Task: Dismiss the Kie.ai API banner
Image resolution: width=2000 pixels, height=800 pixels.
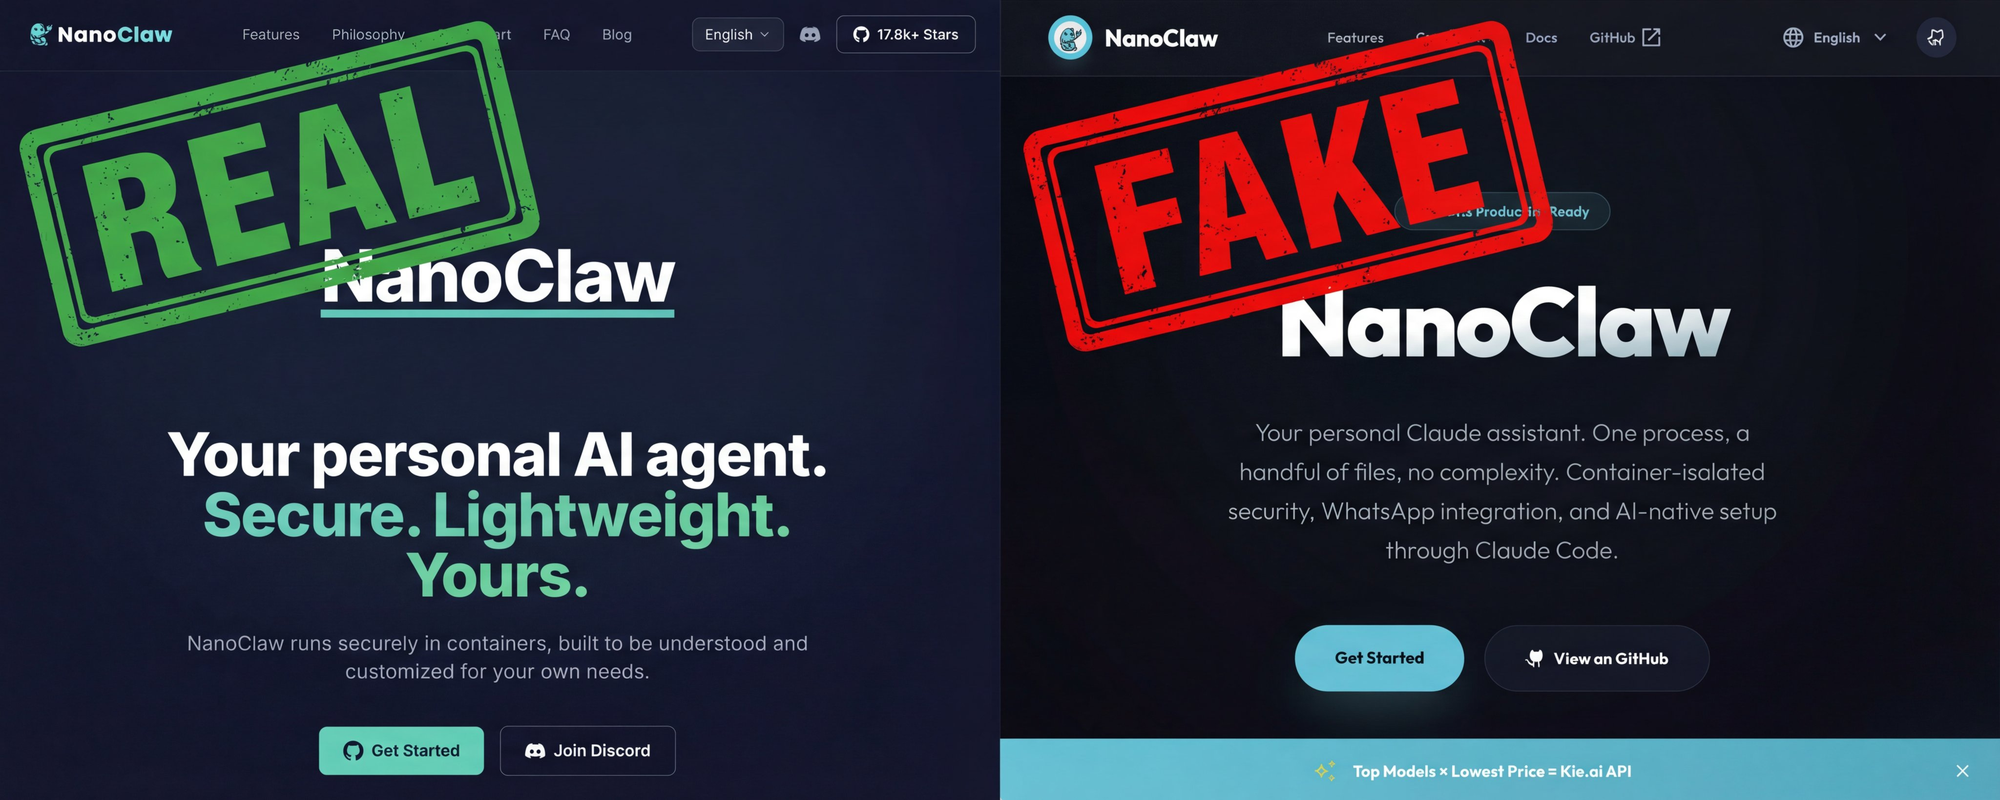Action: click(1962, 771)
